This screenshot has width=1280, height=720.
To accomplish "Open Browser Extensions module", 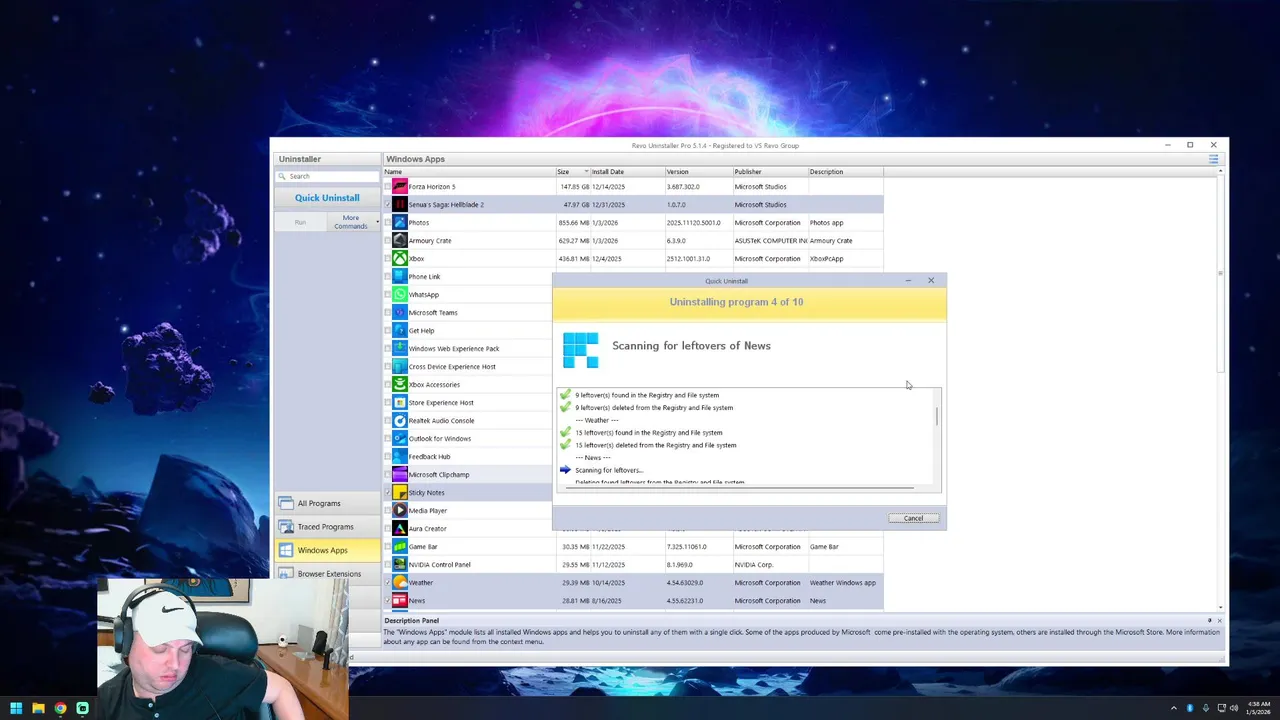I will pyautogui.click(x=327, y=574).
